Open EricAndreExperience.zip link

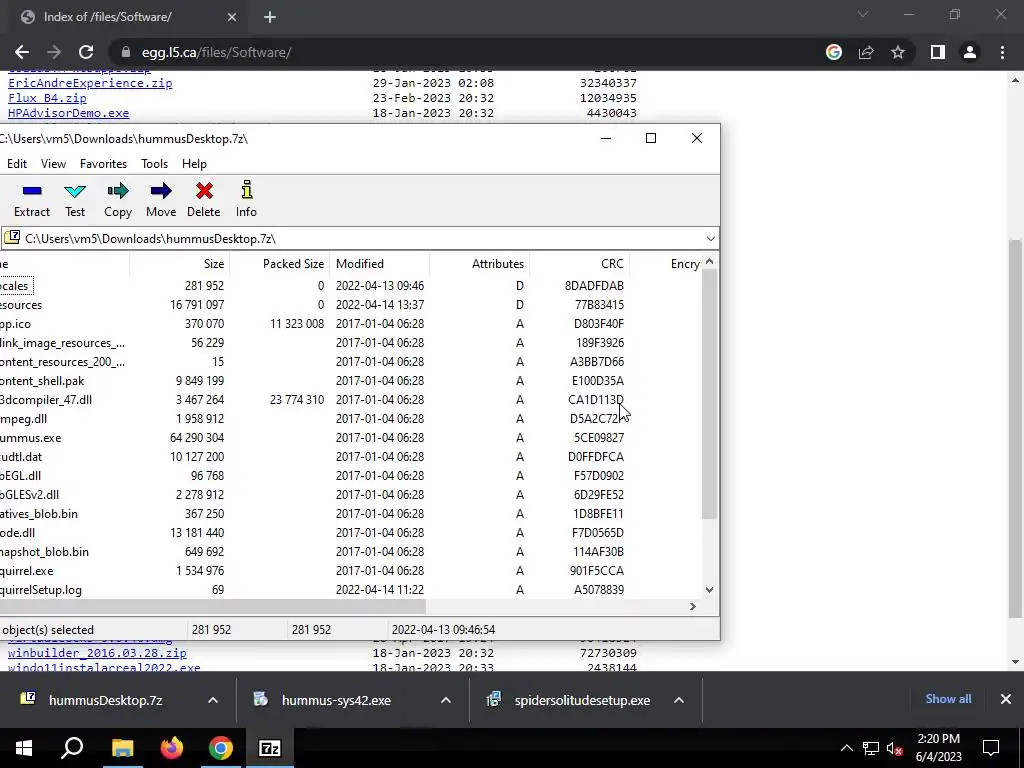[x=90, y=83]
